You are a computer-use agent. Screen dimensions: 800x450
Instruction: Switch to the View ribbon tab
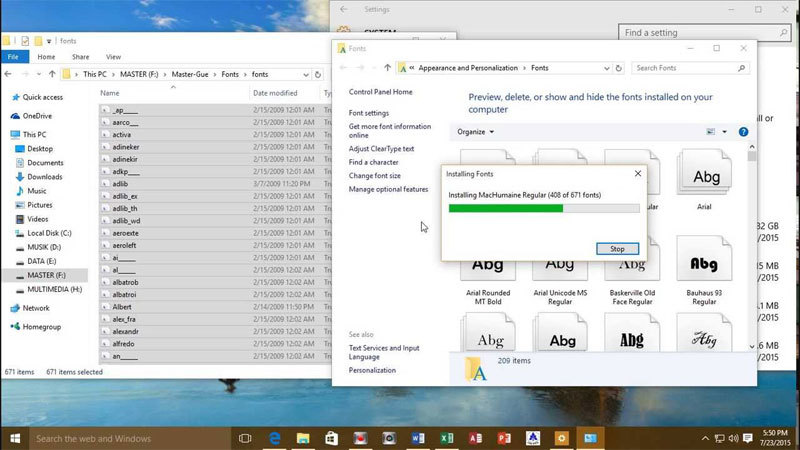[113, 57]
